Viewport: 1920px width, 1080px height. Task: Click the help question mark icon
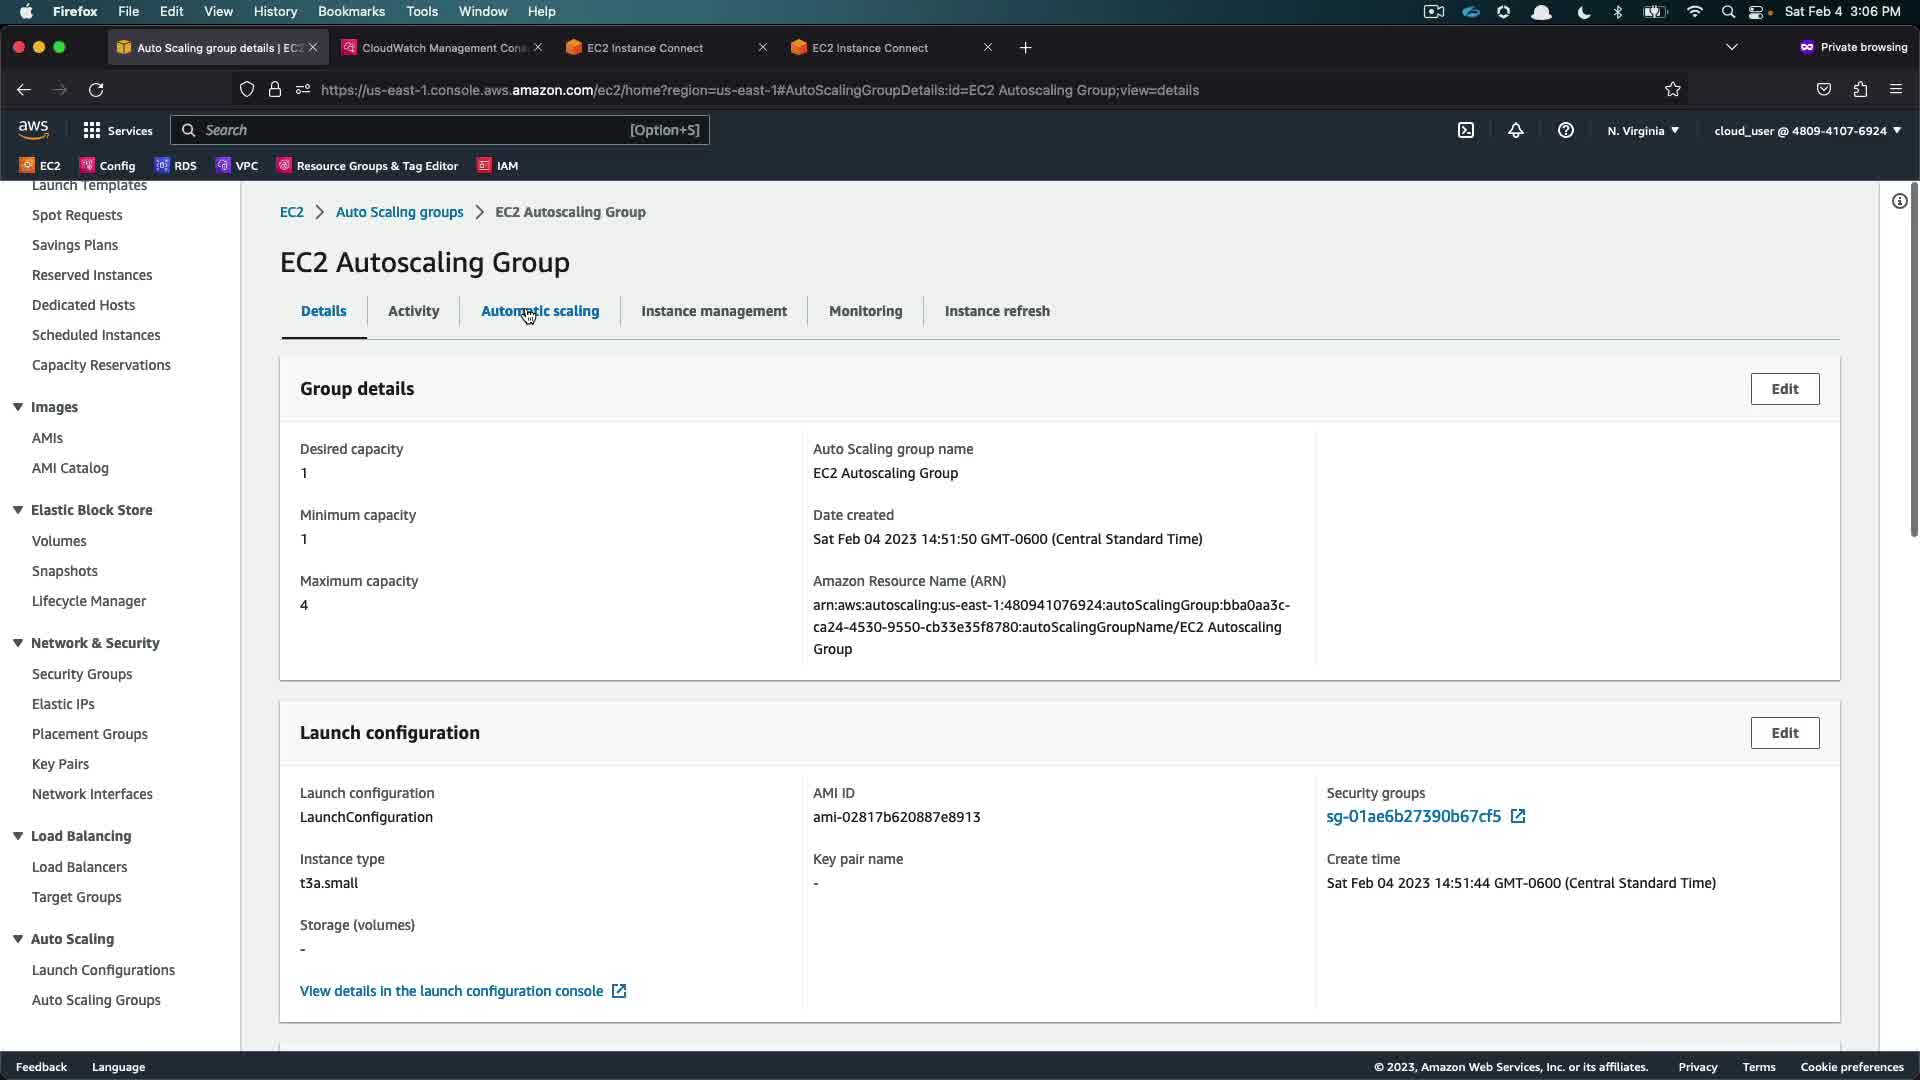(x=1566, y=130)
